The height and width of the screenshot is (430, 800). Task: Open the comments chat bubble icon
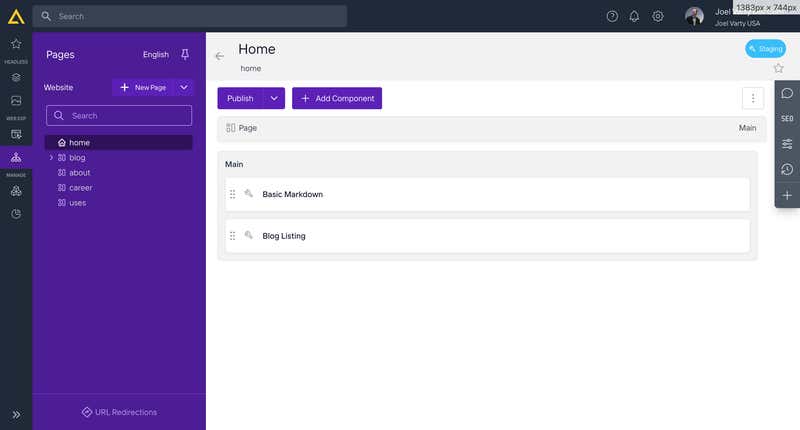tap(787, 93)
